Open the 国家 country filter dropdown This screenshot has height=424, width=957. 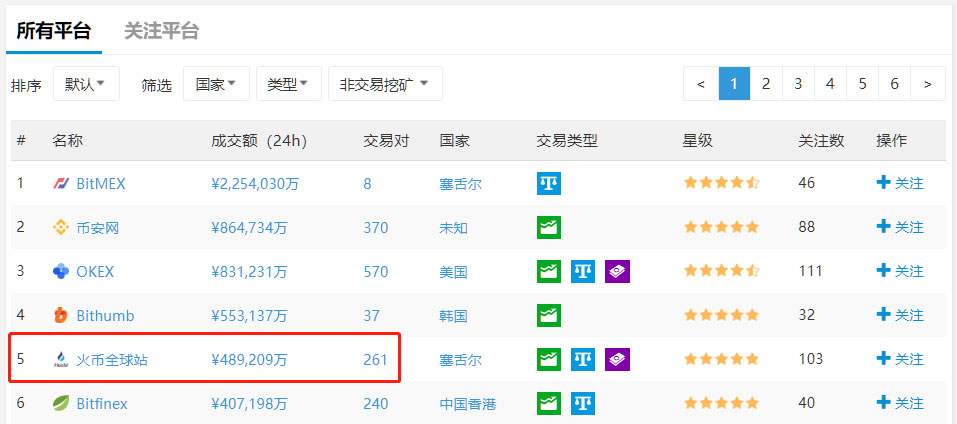pos(216,84)
